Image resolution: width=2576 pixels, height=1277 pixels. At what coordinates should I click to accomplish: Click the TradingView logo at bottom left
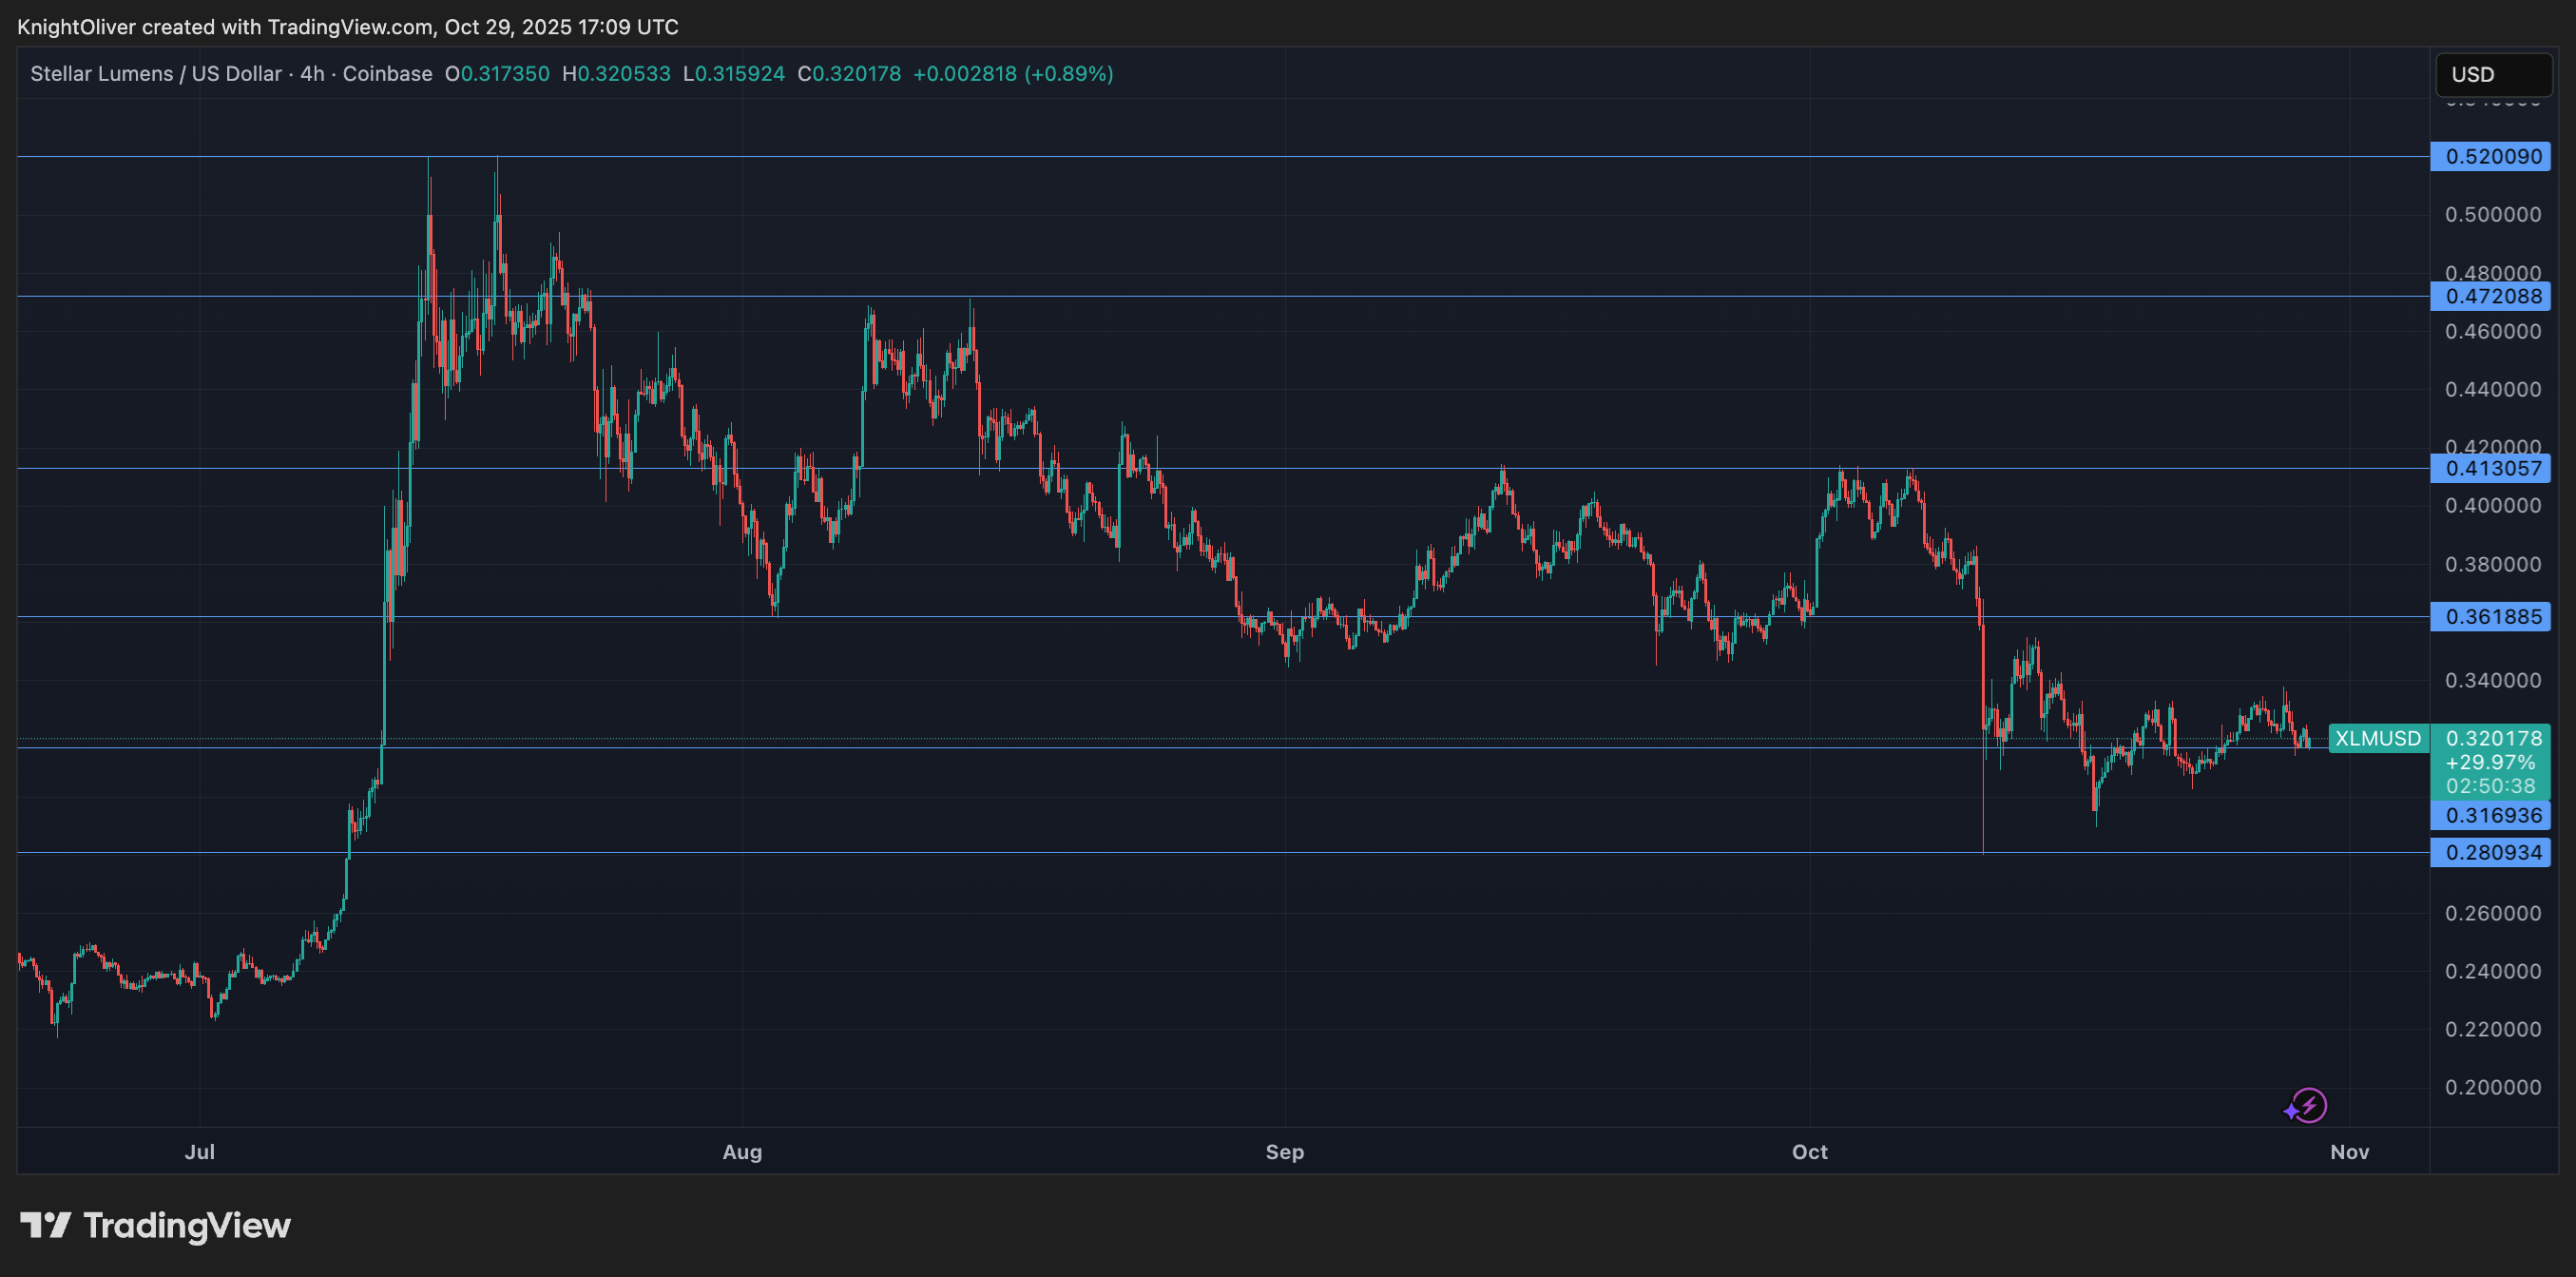pyautogui.click(x=155, y=1225)
